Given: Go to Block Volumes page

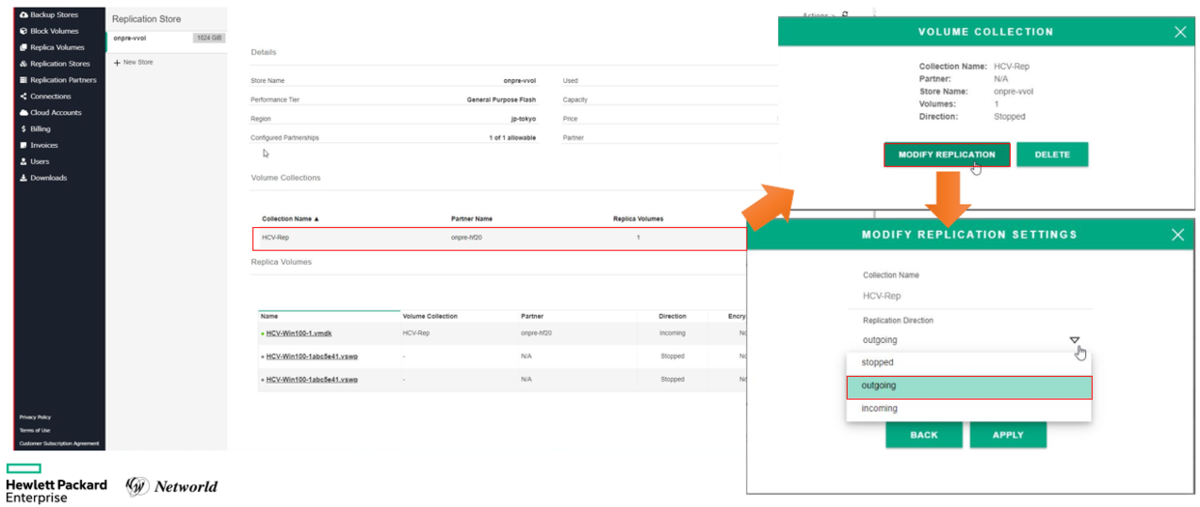Looking at the screenshot, I should coord(54,31).
